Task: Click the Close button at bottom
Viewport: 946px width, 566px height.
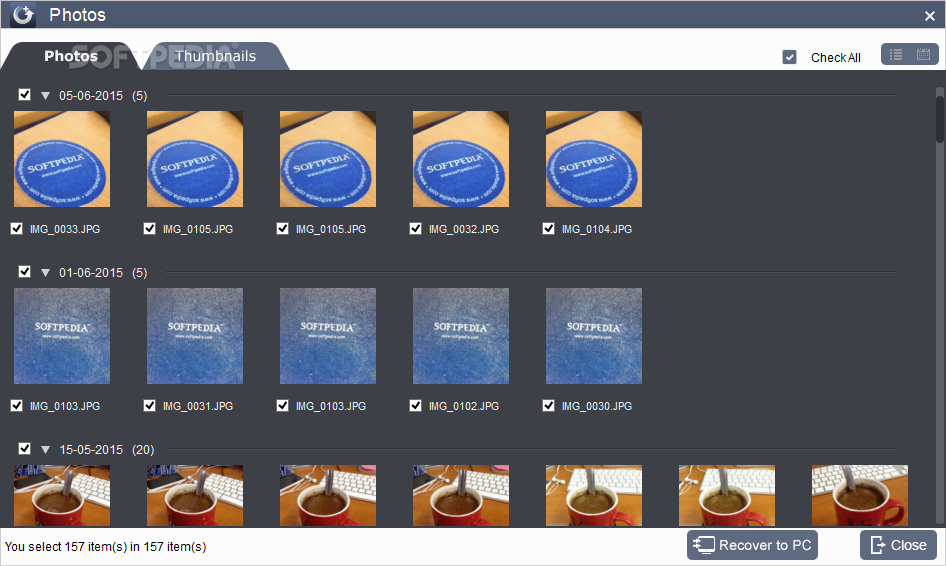Action: (898, 545)
